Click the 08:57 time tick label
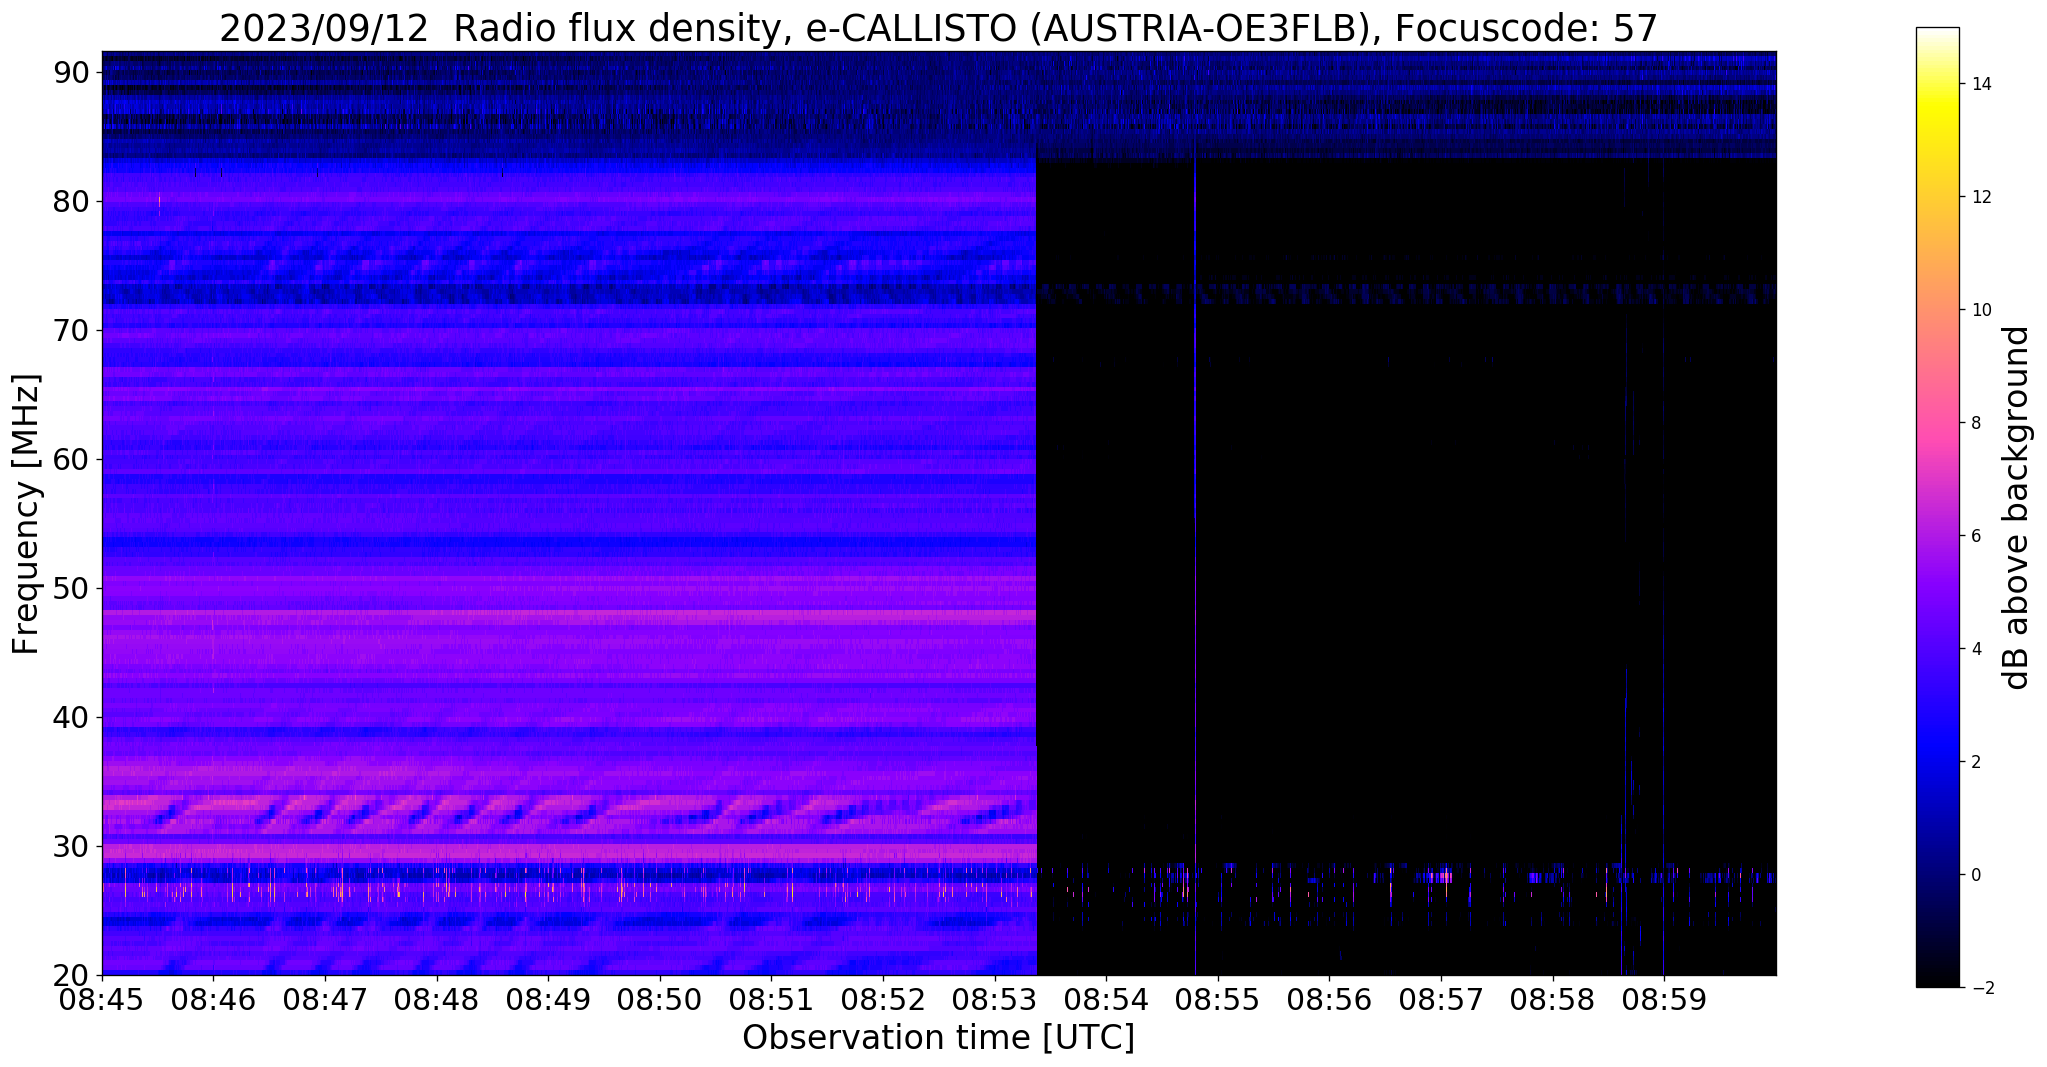The width and height of the screenshot is (2047, 1067). pos(1441,1000)
